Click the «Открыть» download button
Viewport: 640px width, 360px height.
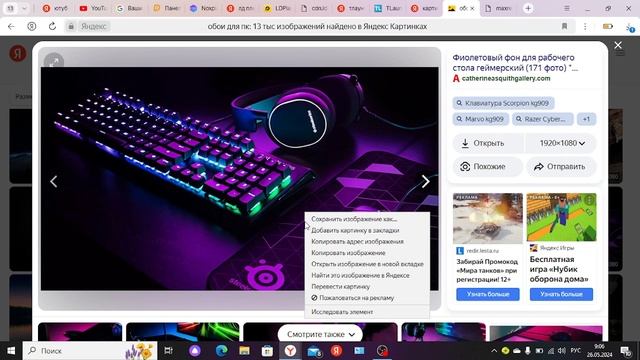click(489, 143)
